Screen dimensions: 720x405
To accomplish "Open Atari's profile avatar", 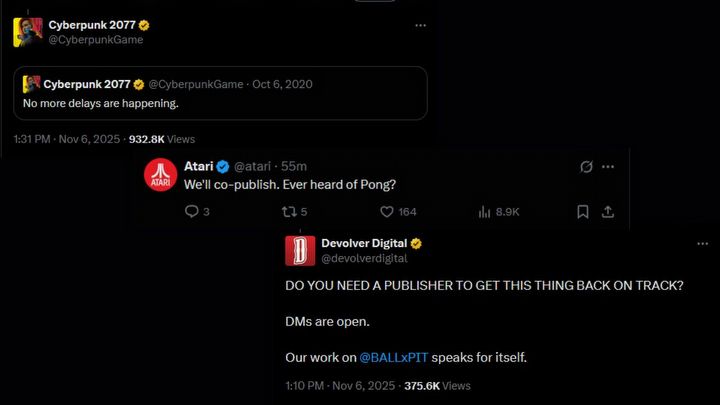I will coord(160,174).
